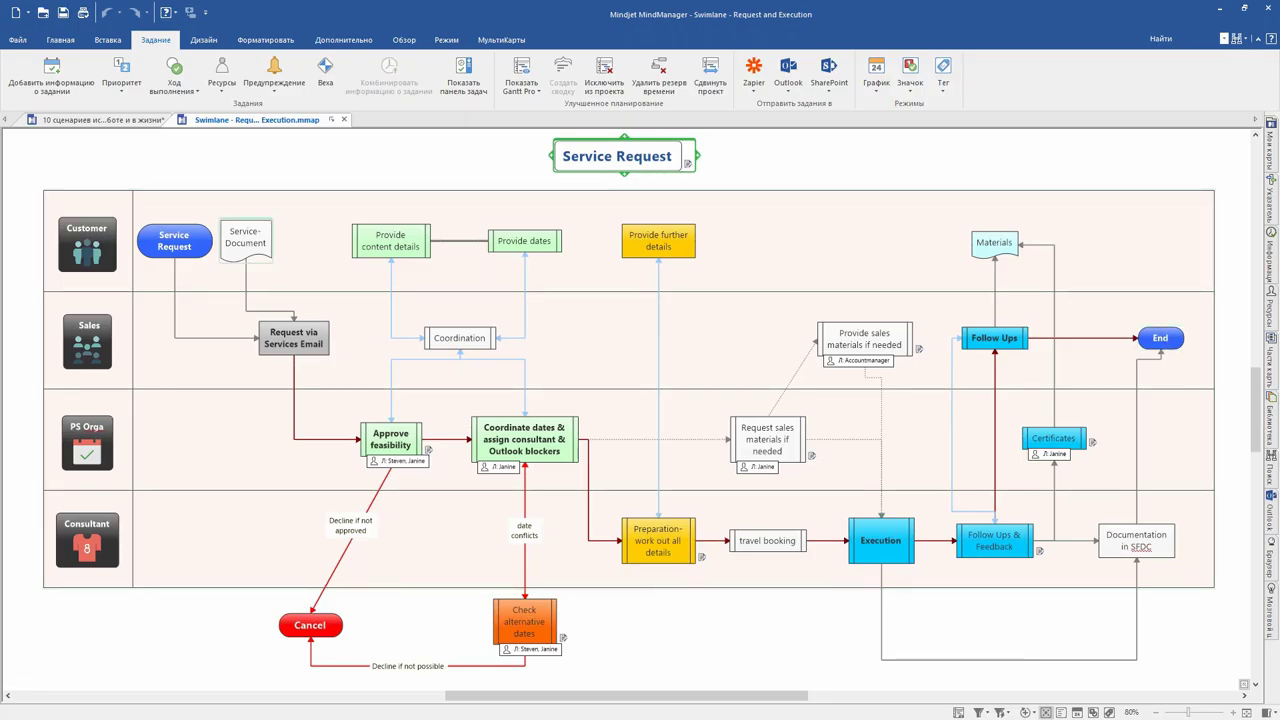The width and height of the screenshot is (1280, 720).
Task: Save the map with the floppy disk icon
Action: 63,13
